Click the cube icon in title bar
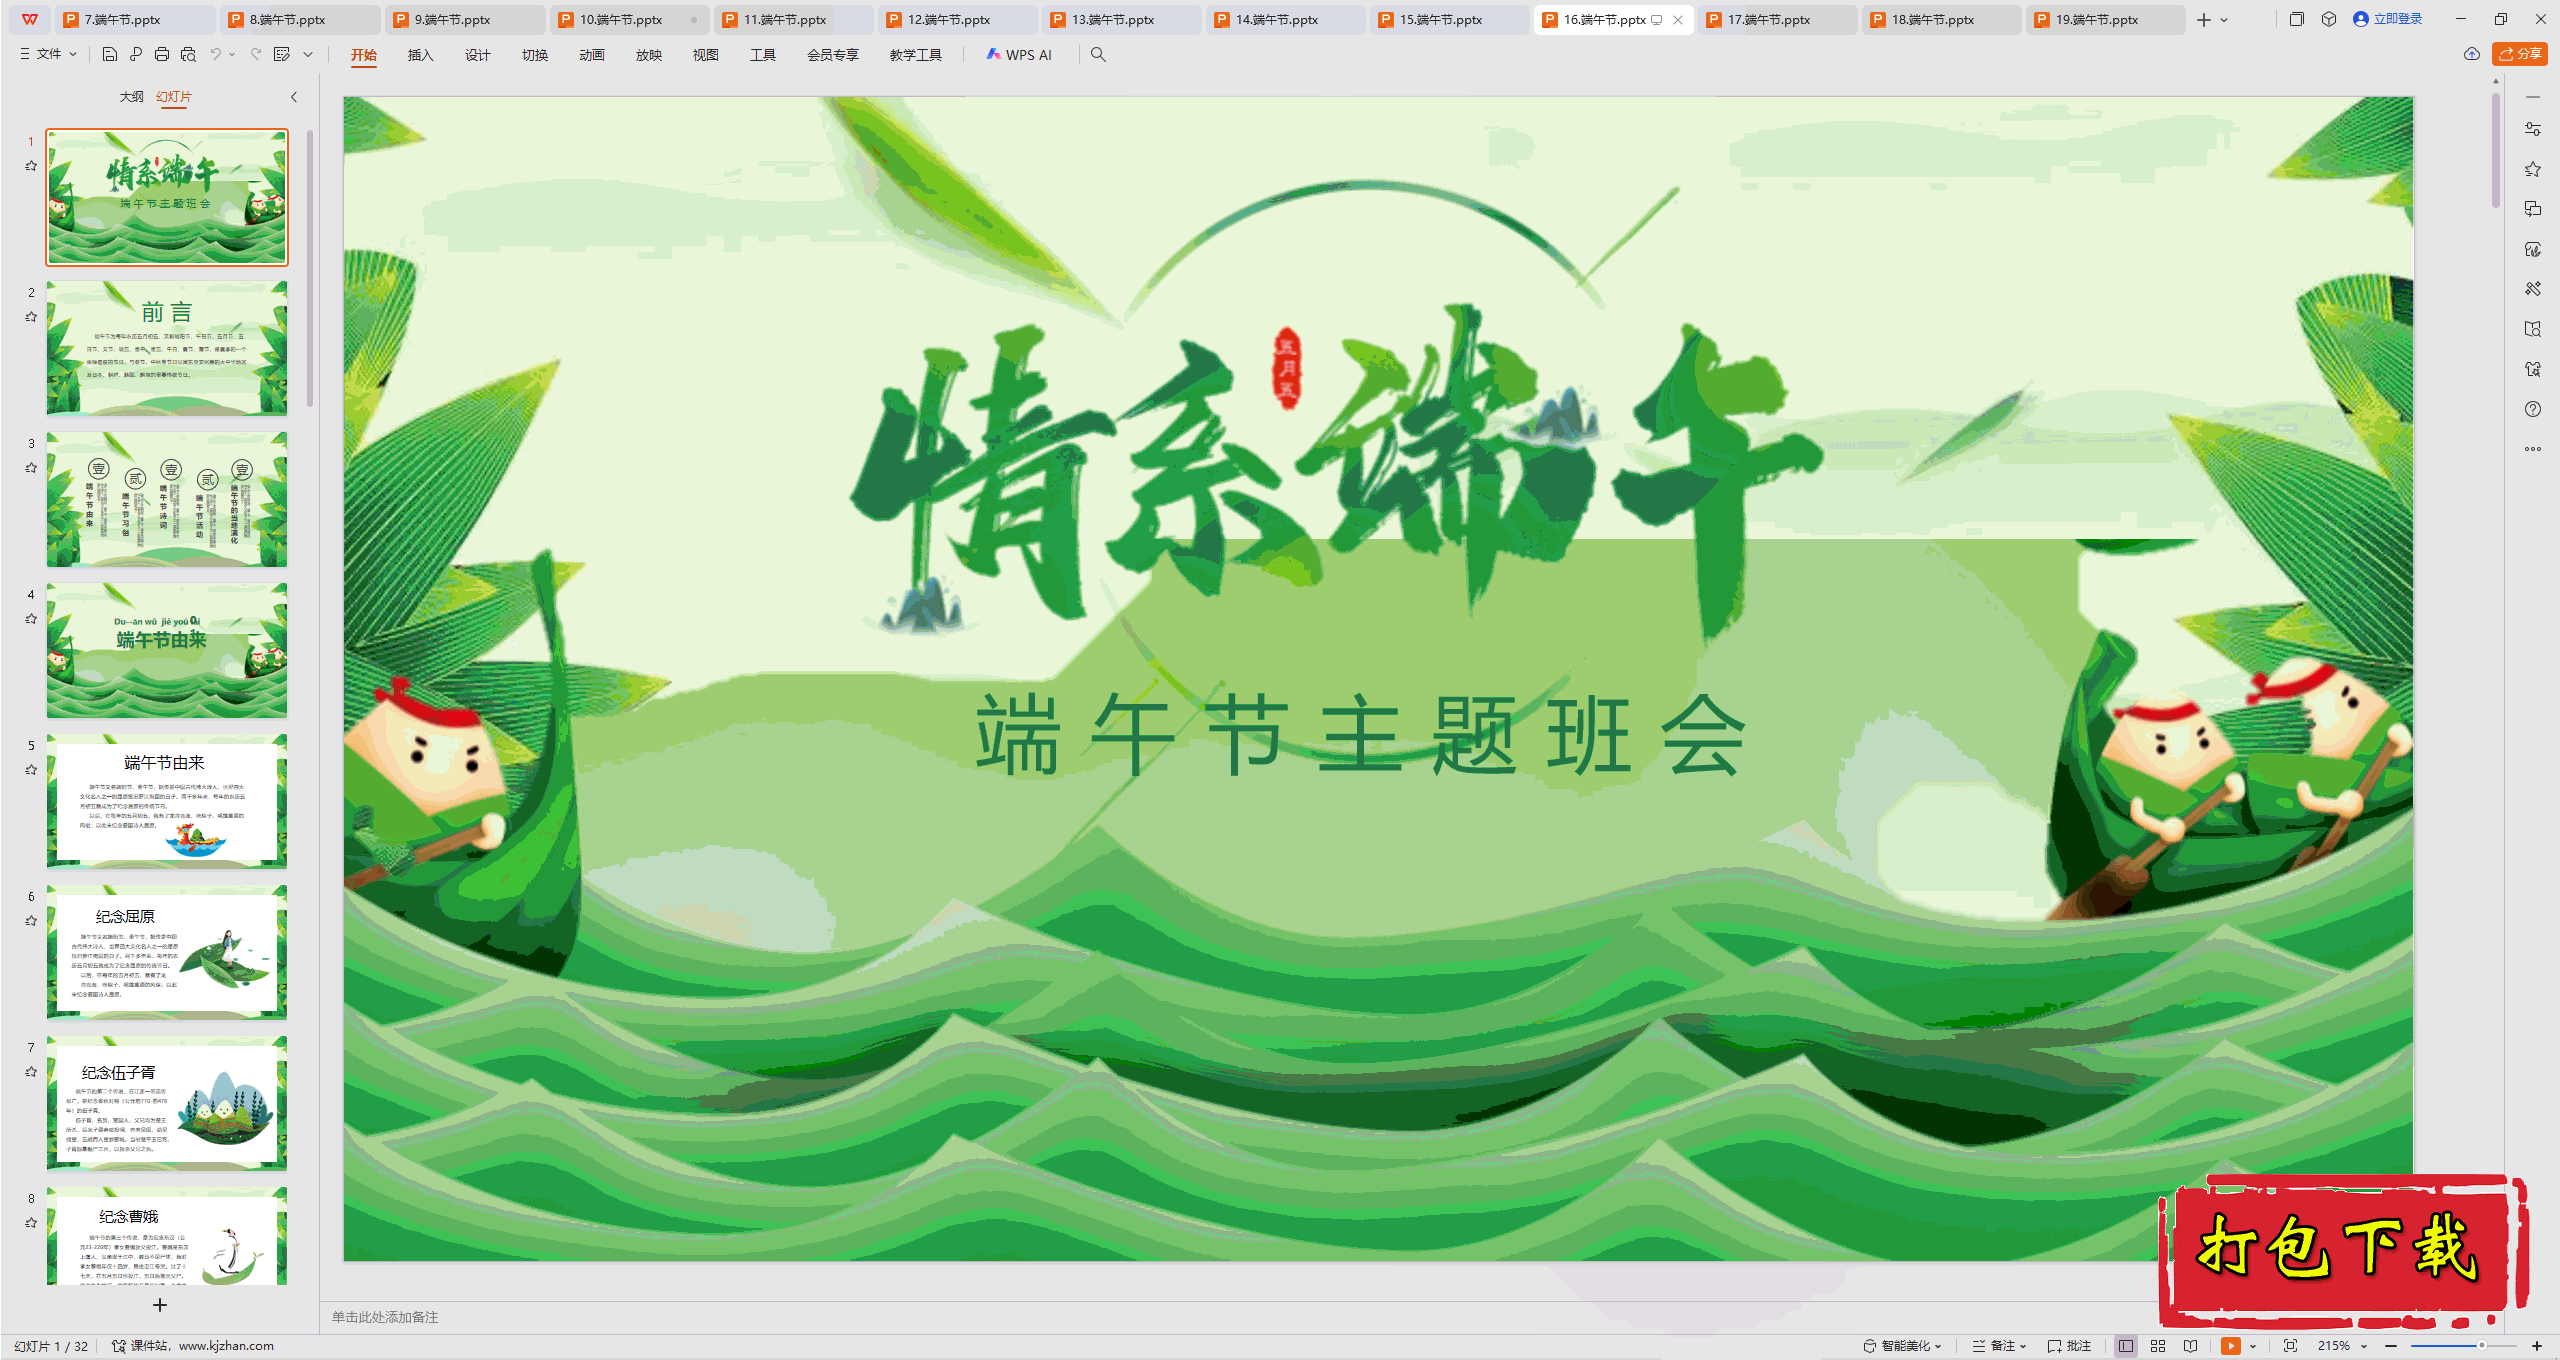Viewport: 2560px width, 1360px height. [x=2329, y=19]
